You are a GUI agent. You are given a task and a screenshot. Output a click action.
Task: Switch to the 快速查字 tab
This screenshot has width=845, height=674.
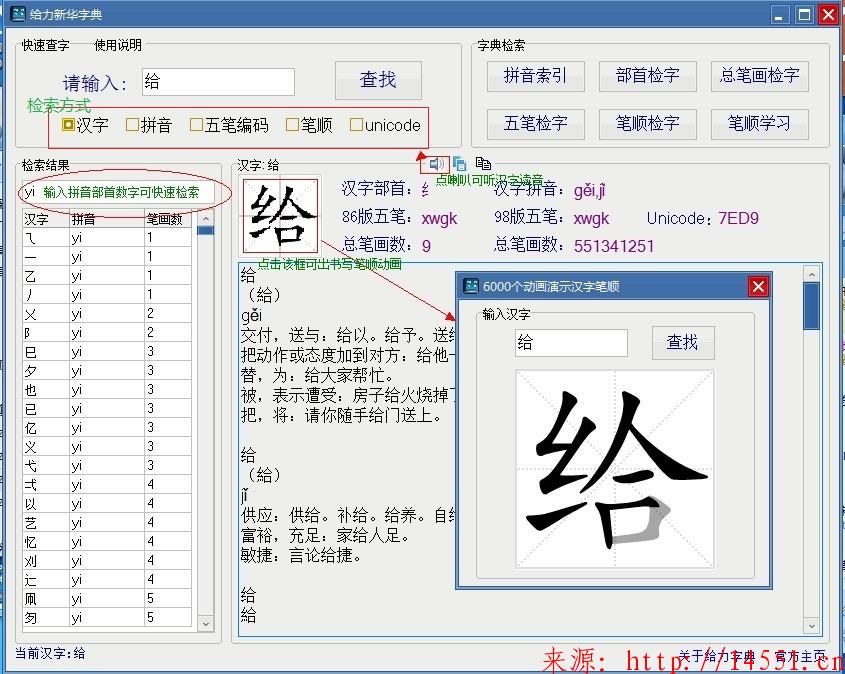coord(46,45)
